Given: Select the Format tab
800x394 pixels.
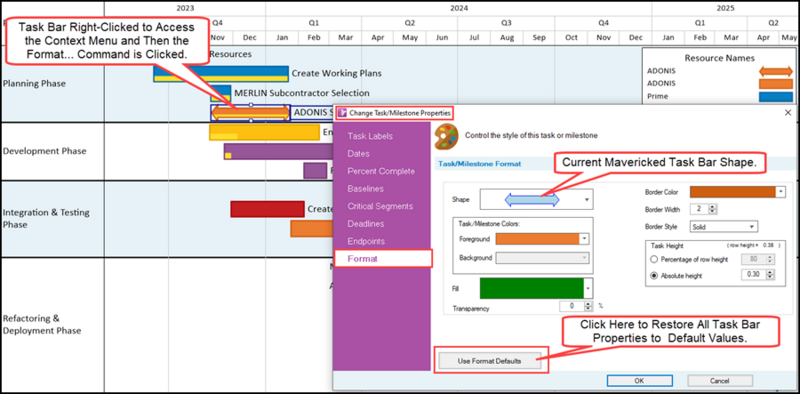Looking at the screenshot, I should (383, 259).
